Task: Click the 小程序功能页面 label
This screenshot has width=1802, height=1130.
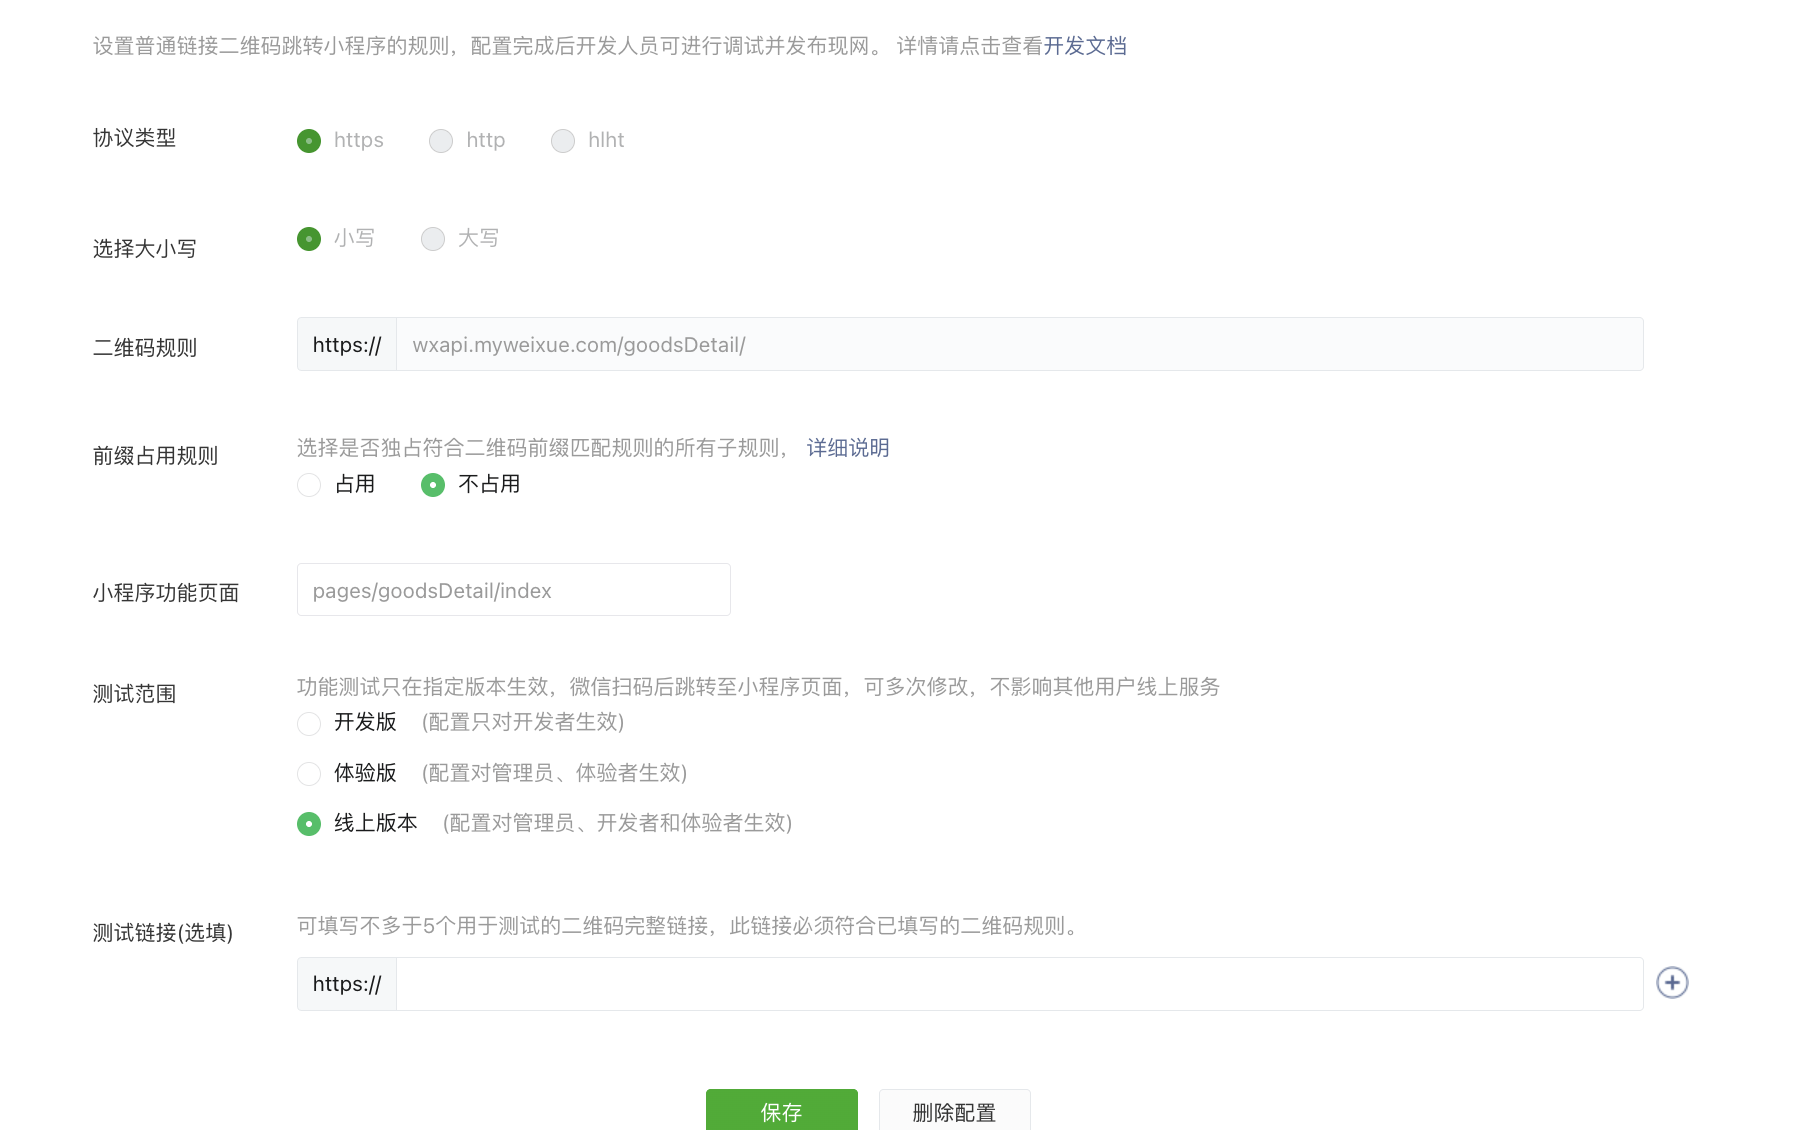Action: pyautogui.click(x=166, y=593)
